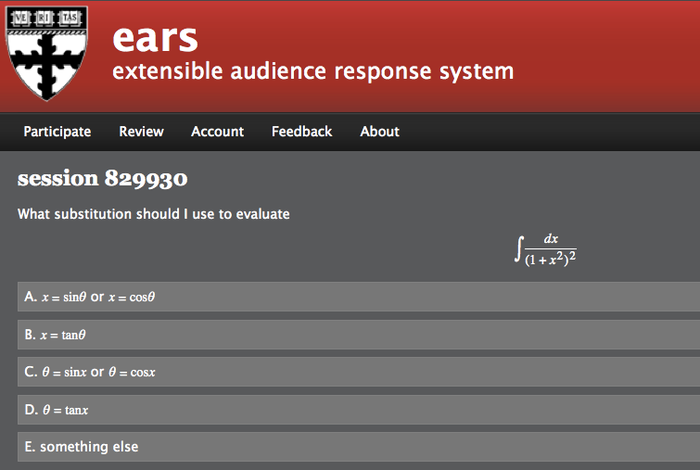
Task: Open the About page
Action: 379,131
